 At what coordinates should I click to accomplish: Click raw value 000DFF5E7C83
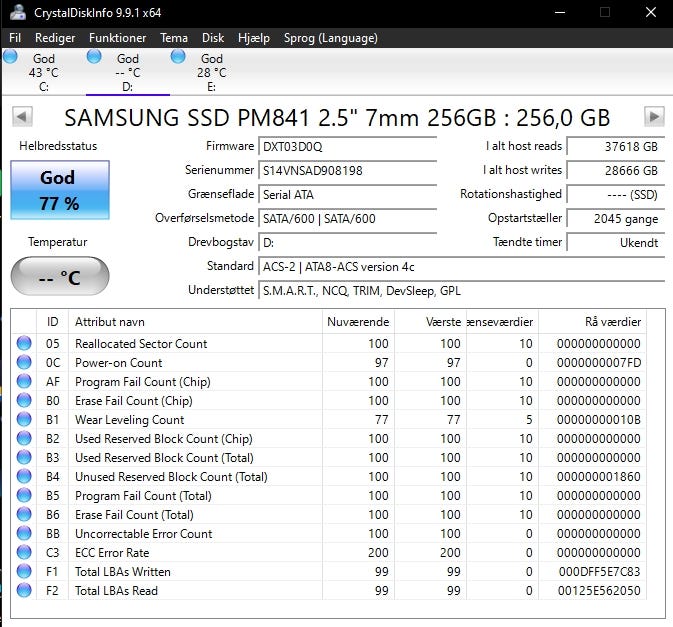click(599, 572)
